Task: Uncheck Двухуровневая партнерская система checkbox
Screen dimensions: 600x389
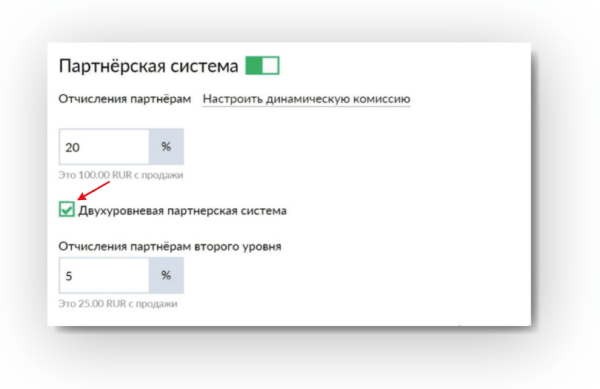Action: [x=67, y=210]
